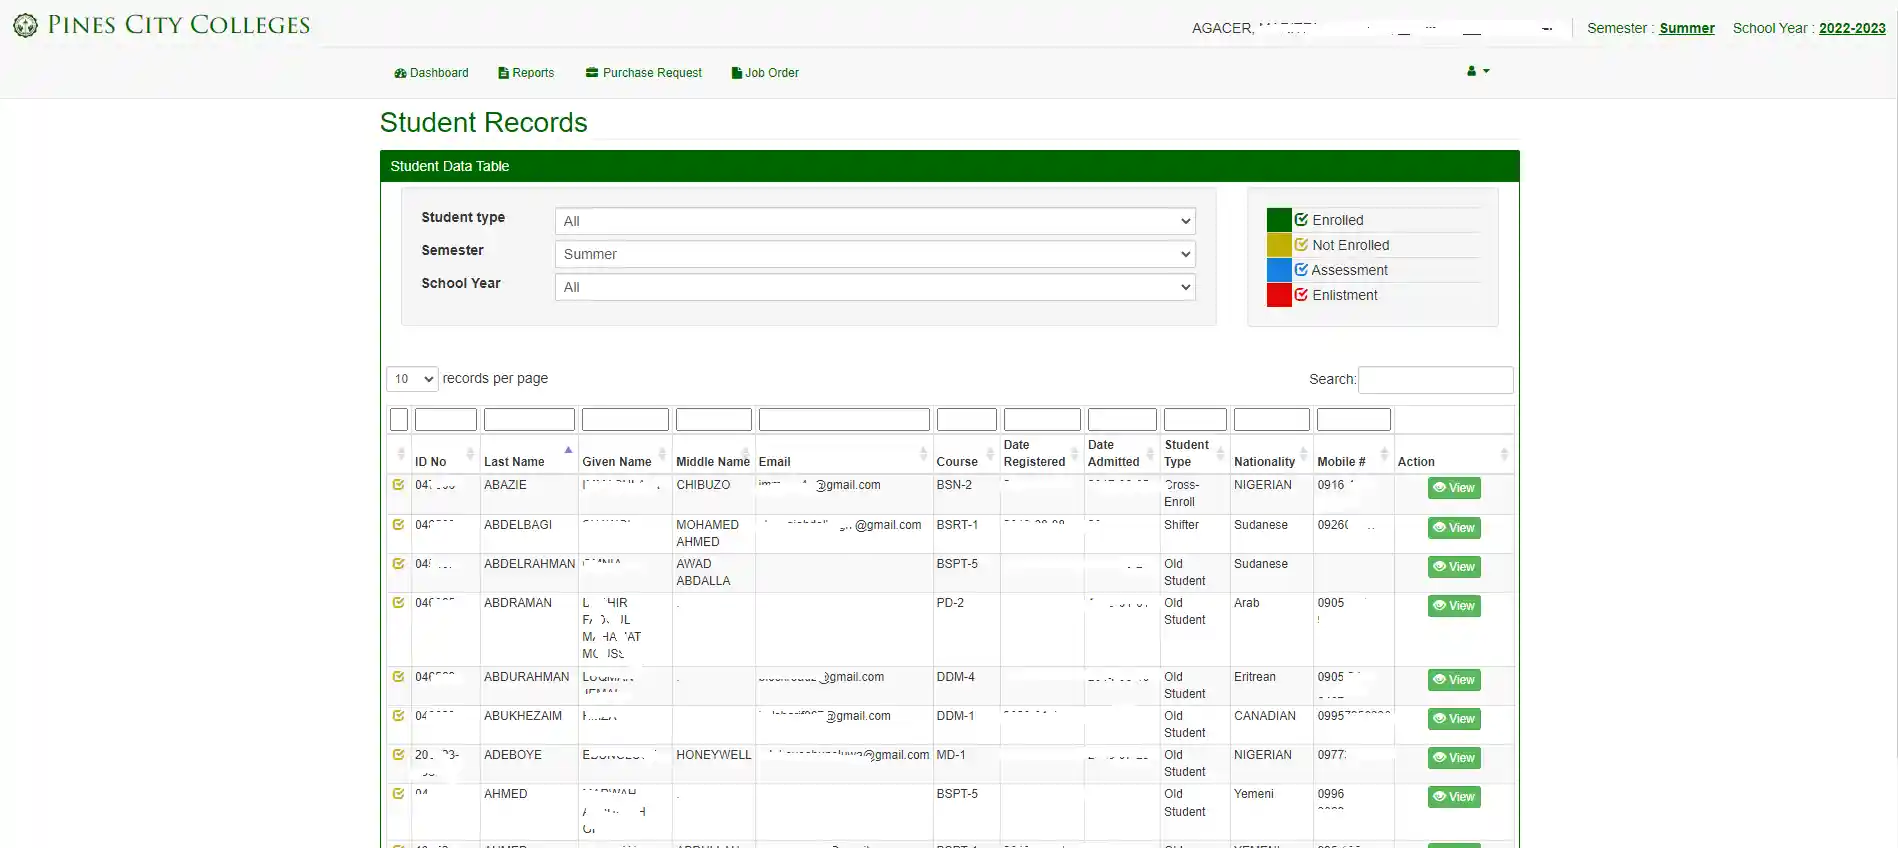
Task: View the ADEBOYE student record
Action: (x=1454, y=758)
